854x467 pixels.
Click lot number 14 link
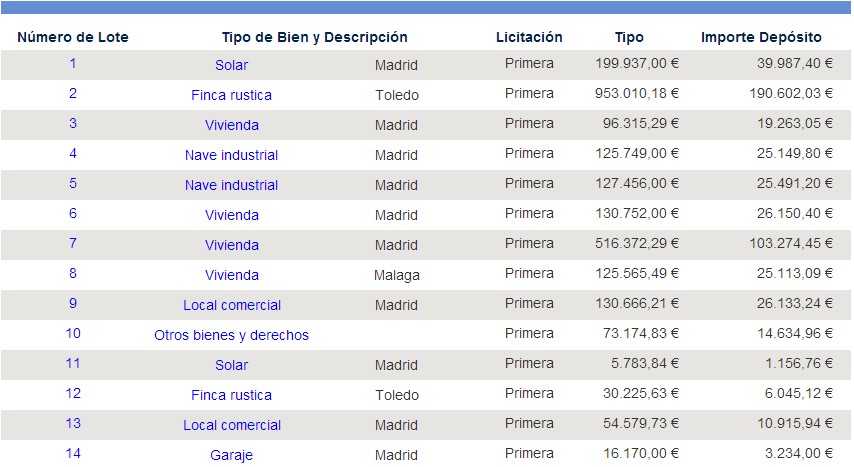(x=73, y=454)
